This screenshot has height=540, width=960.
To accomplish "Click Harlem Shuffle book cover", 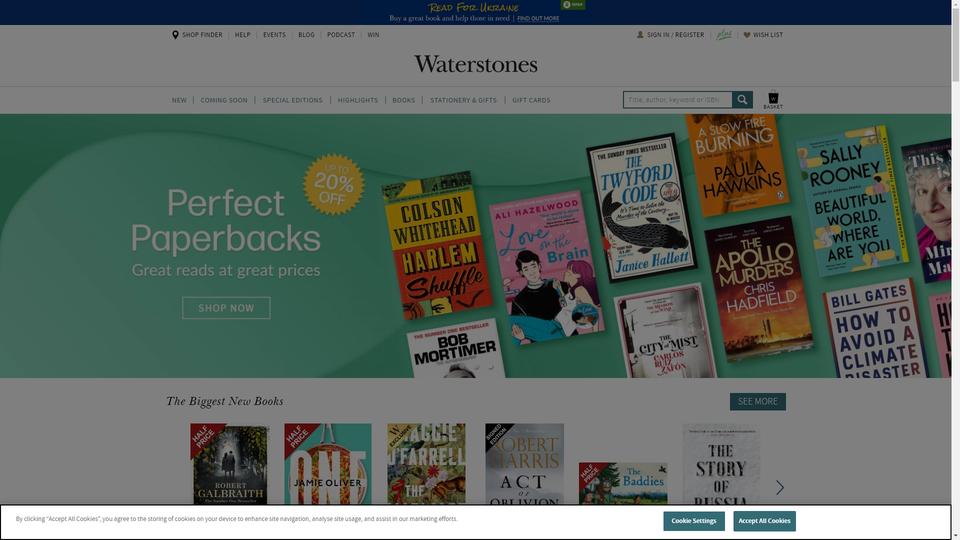I will [437, 245].
